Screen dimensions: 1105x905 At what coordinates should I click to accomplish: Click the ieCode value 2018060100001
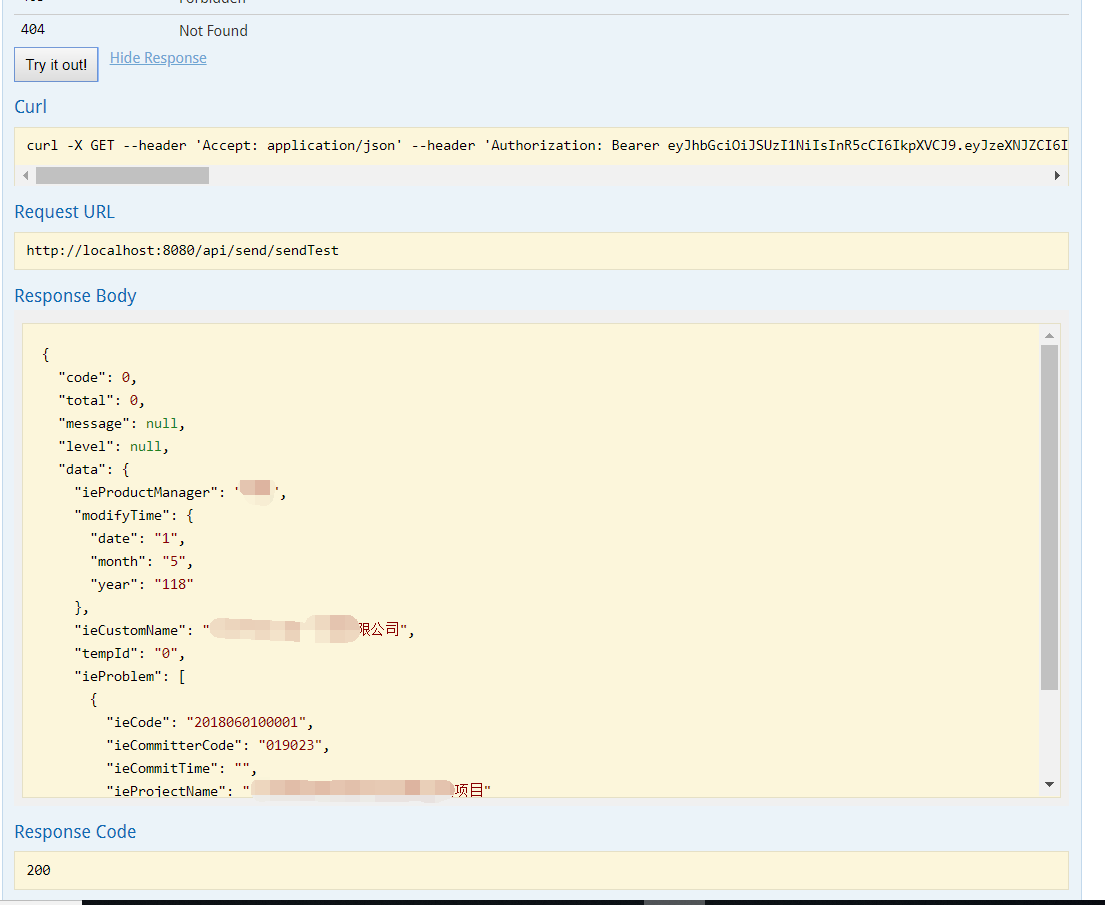point(250,722)
